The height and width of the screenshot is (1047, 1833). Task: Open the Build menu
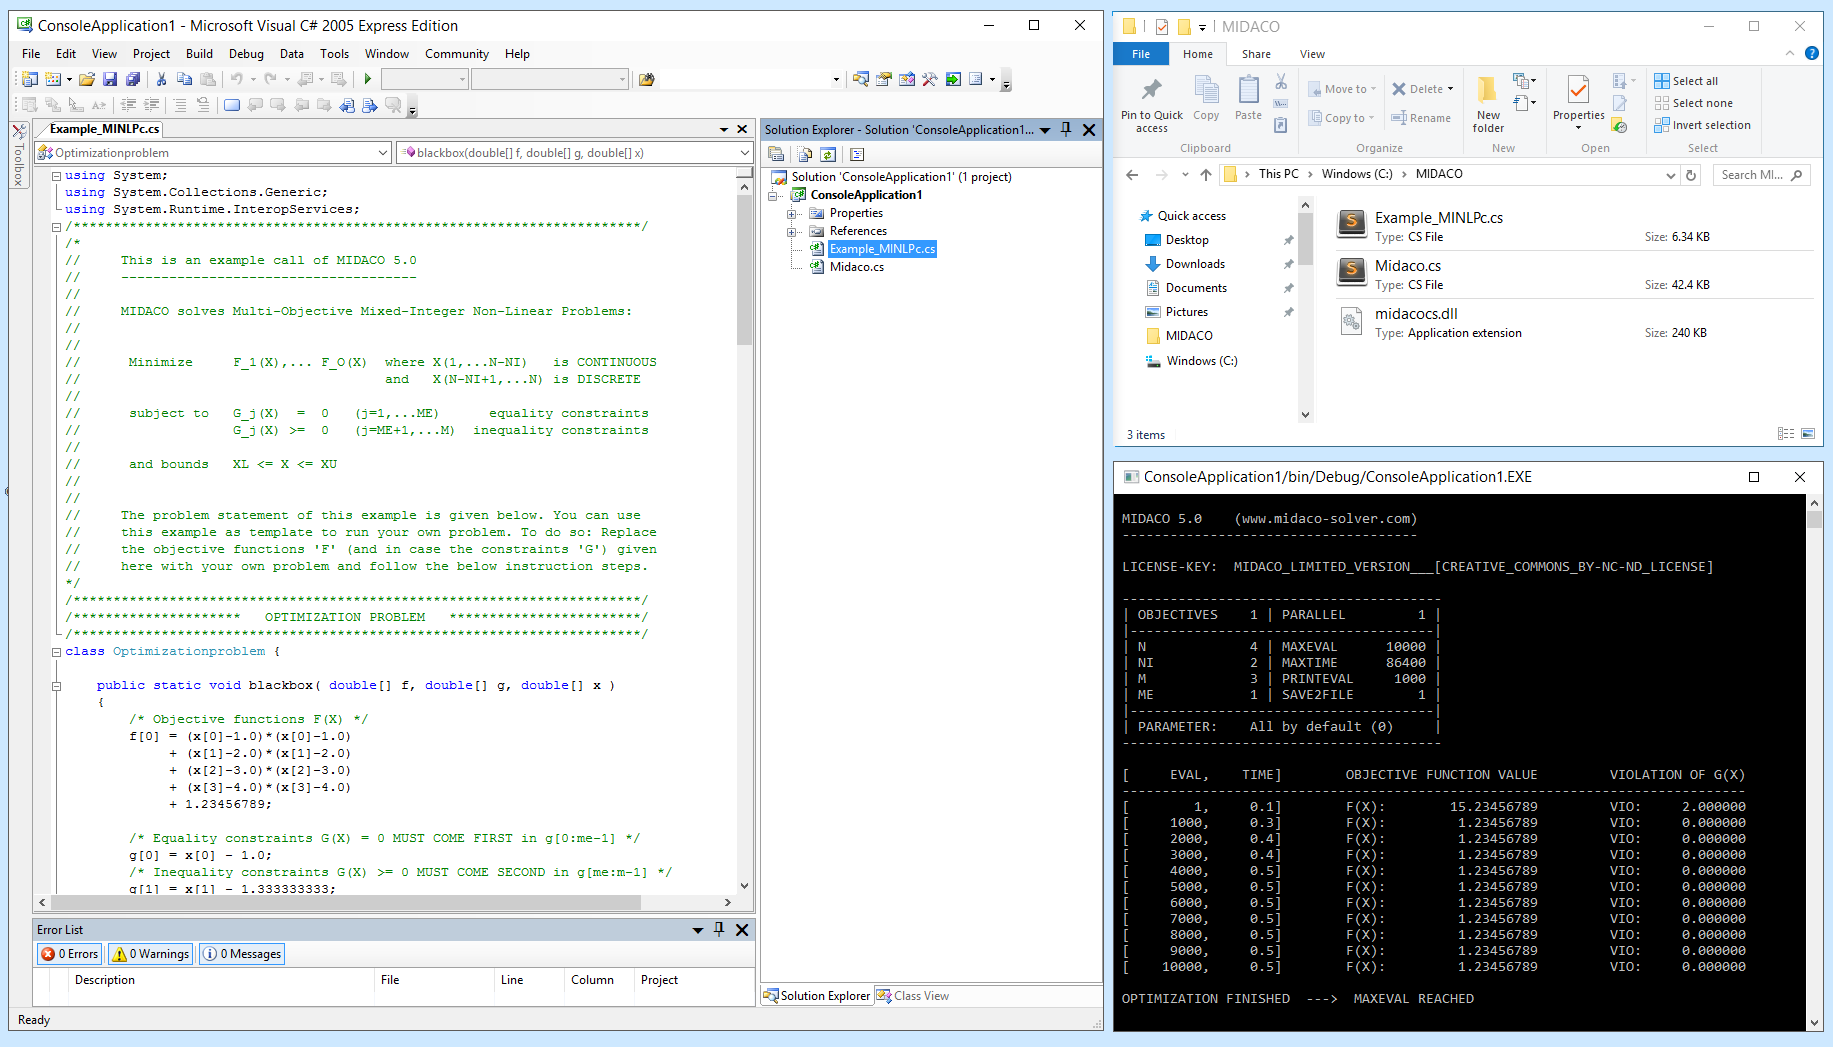[199, 54]
